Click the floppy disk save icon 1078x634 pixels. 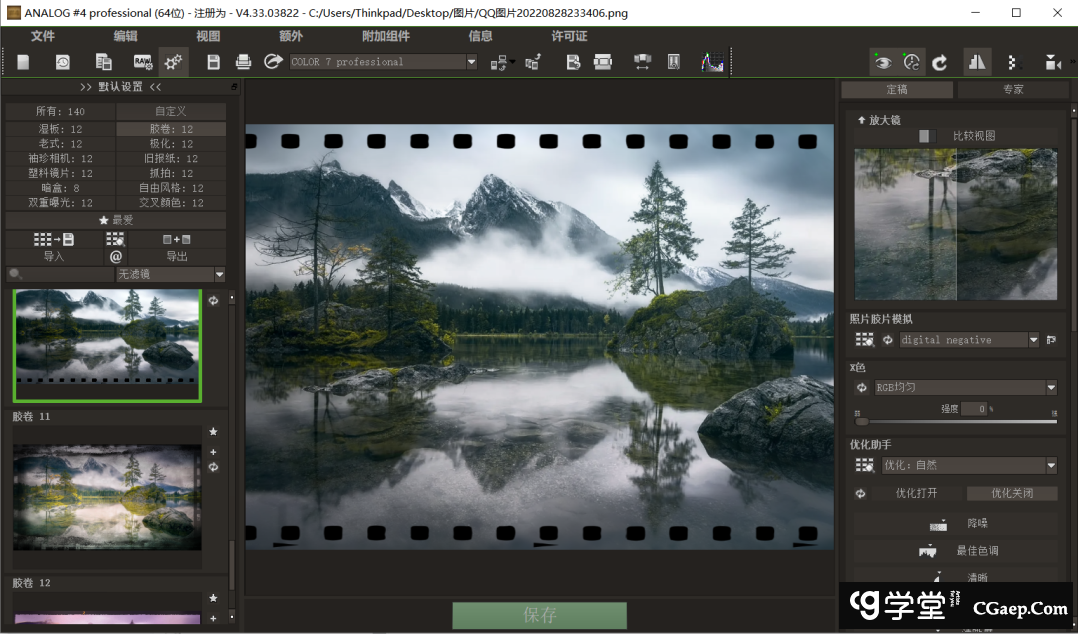[x=213, y=62]
